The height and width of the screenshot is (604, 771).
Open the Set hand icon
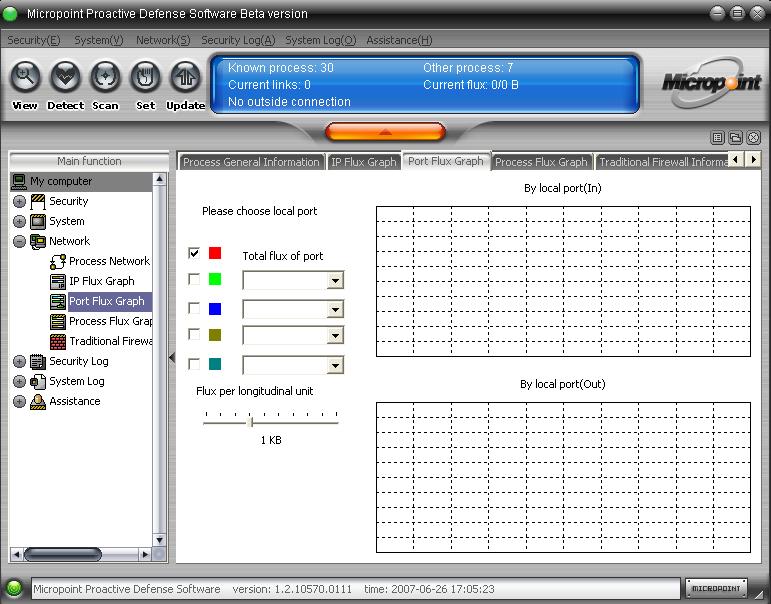tap(146, 77)
